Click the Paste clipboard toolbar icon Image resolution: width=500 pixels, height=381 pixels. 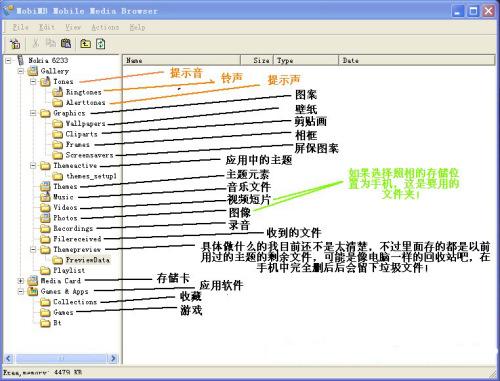(x=66, y=43)
